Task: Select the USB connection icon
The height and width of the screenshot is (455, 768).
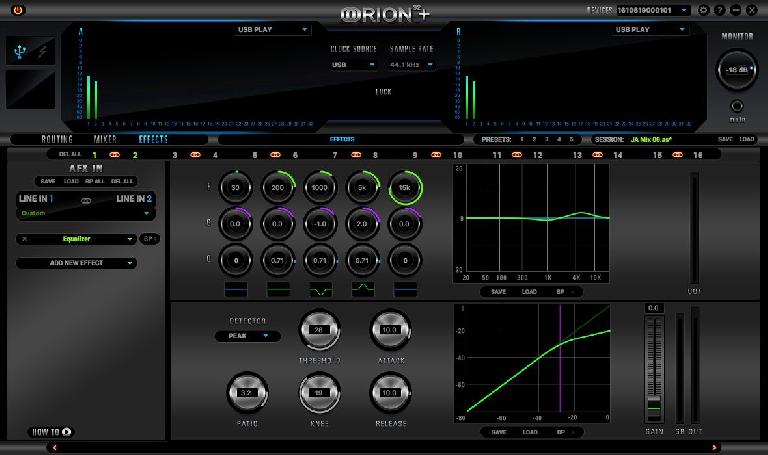Action: point(20,51)
